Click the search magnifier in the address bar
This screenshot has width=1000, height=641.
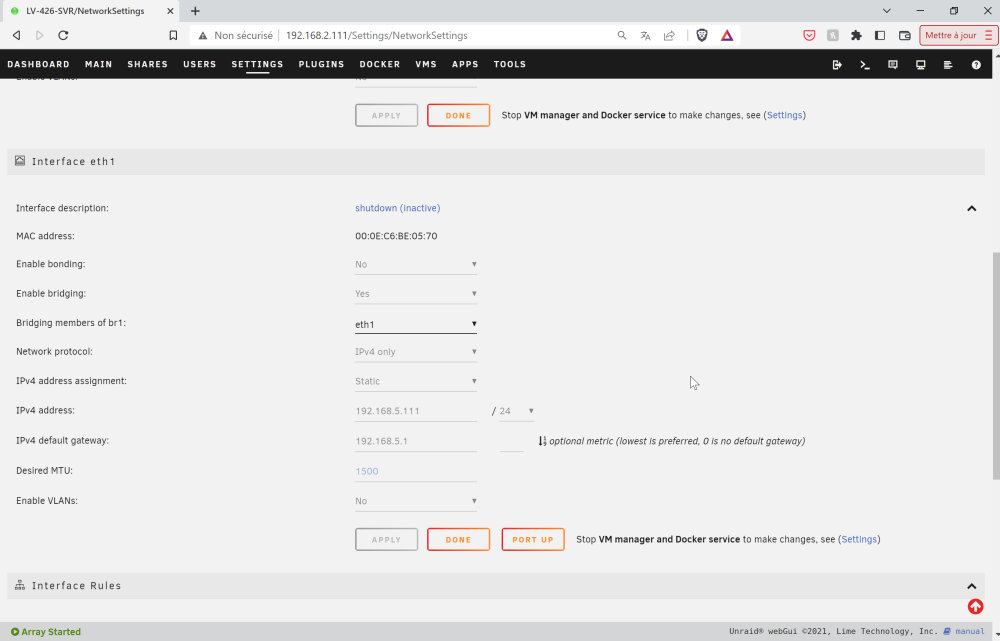[622, 36]
